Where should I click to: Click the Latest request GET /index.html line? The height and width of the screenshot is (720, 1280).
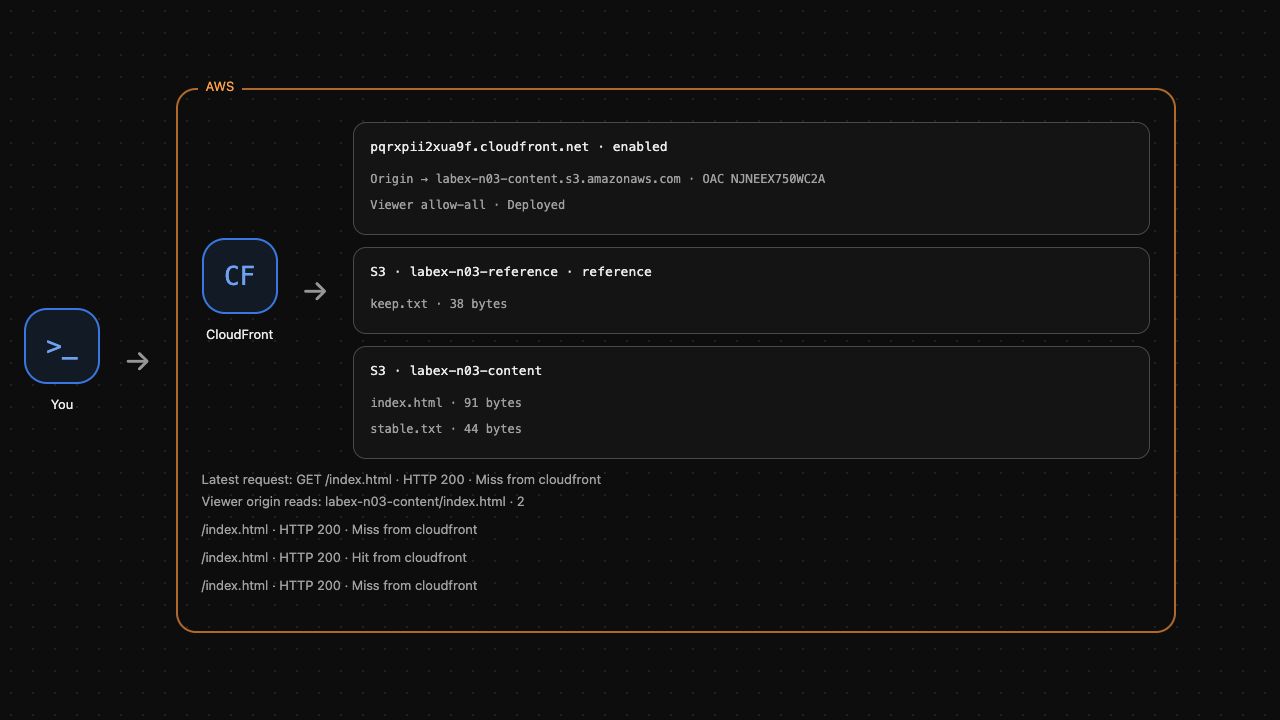click(401, 480)
